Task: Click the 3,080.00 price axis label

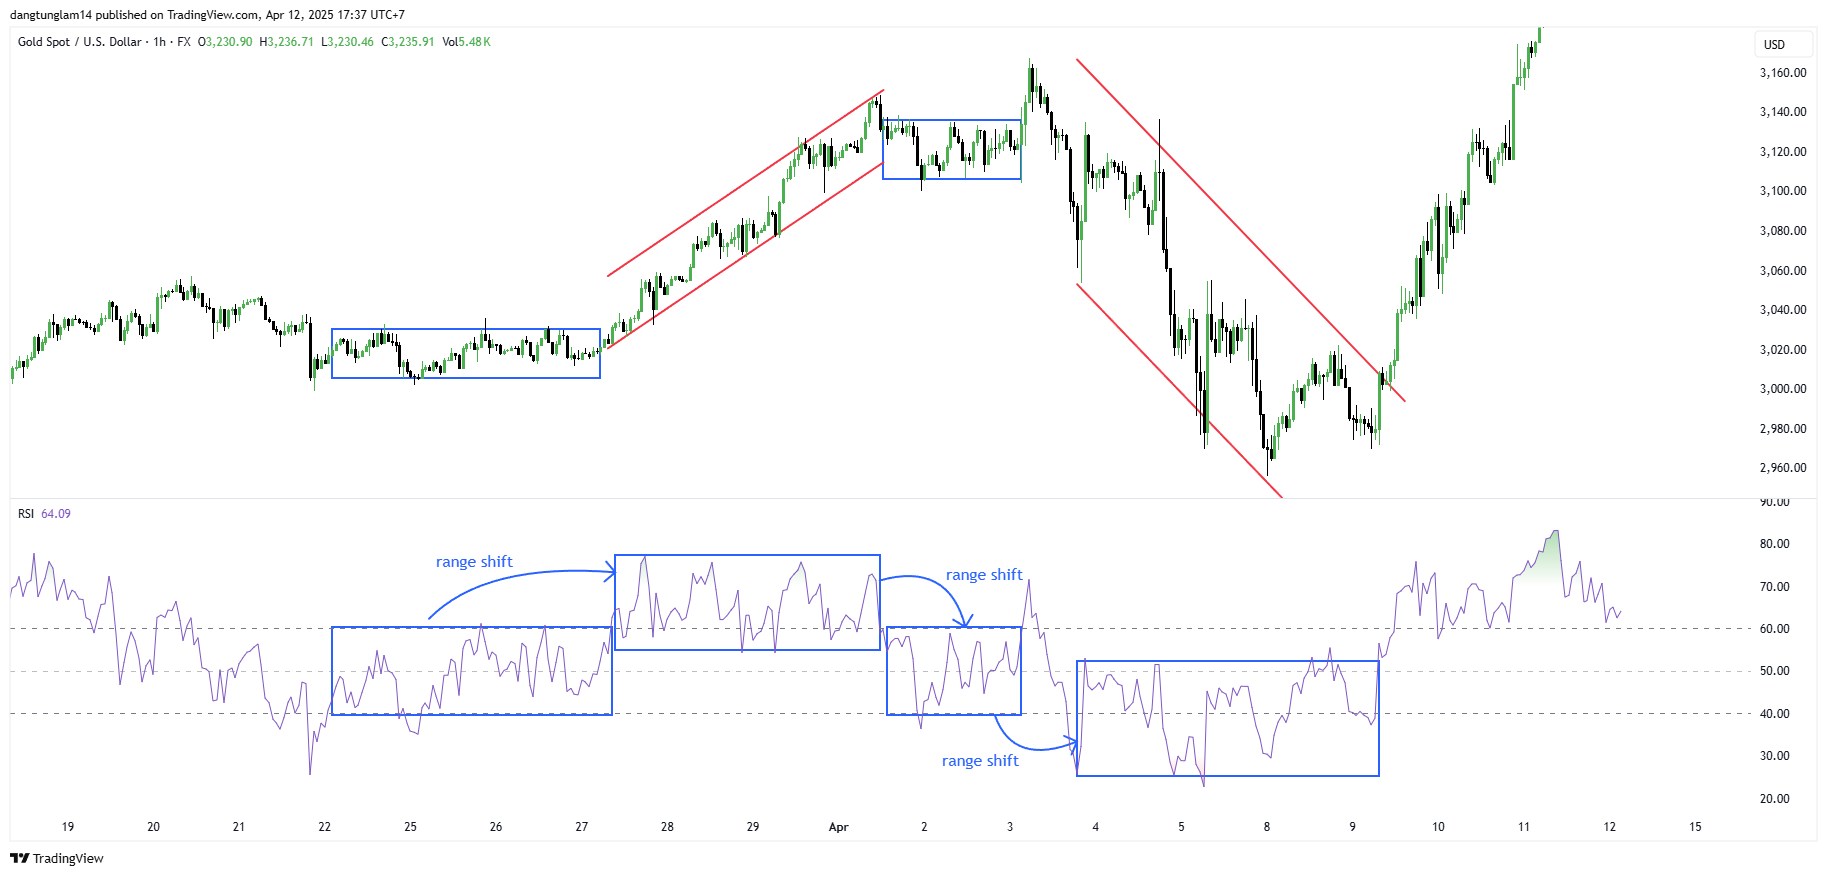Action: click(1783, 231)
